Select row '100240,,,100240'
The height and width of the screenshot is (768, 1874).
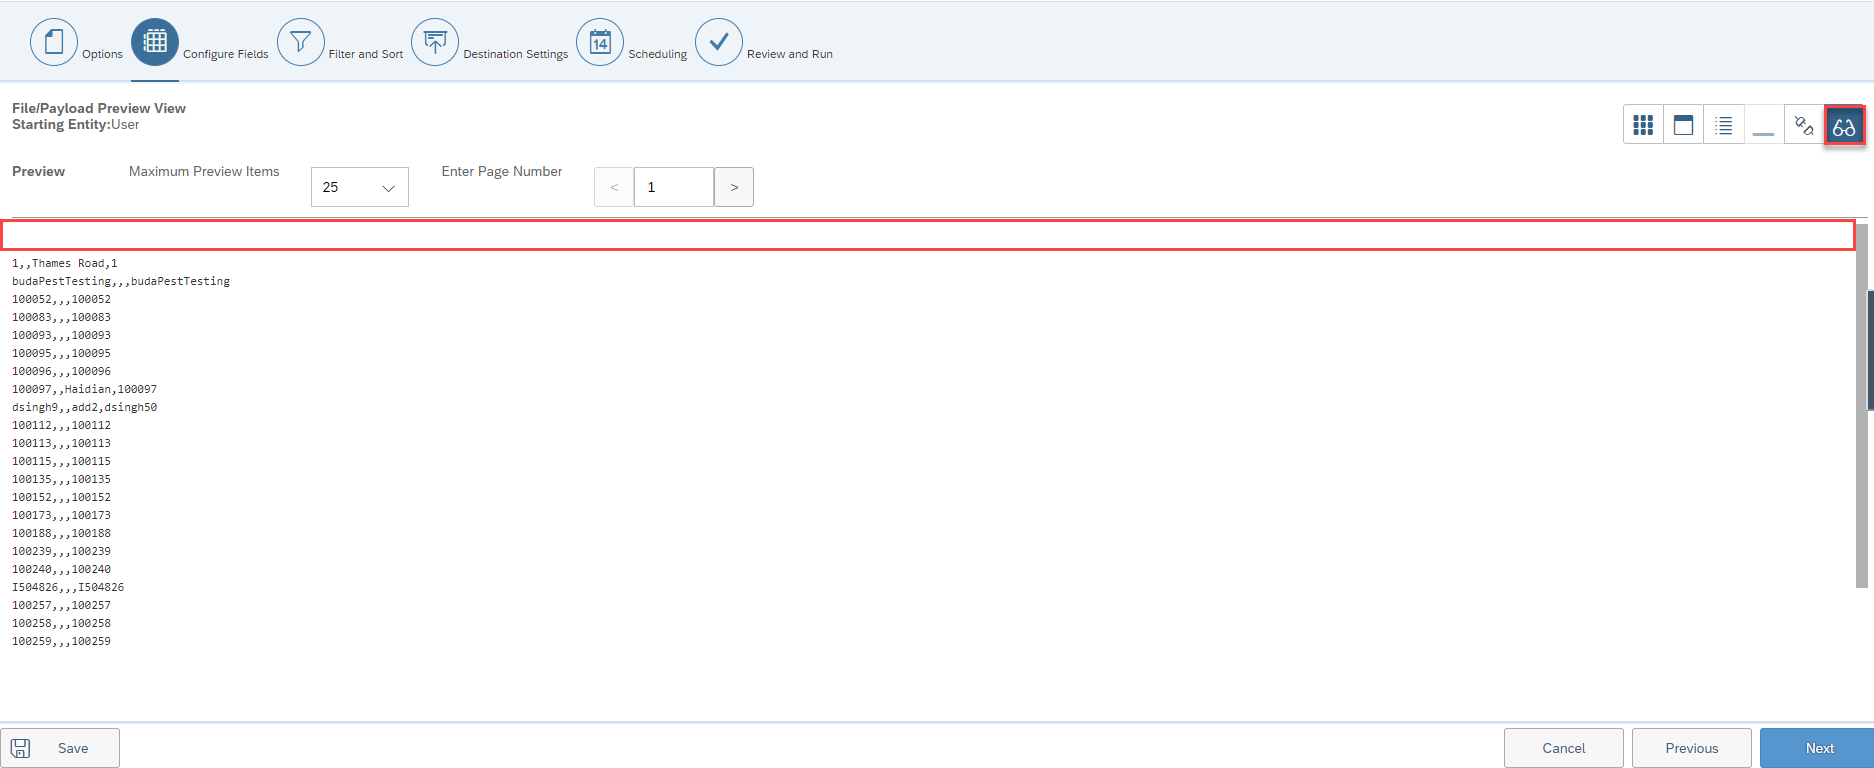pos(62,569)
